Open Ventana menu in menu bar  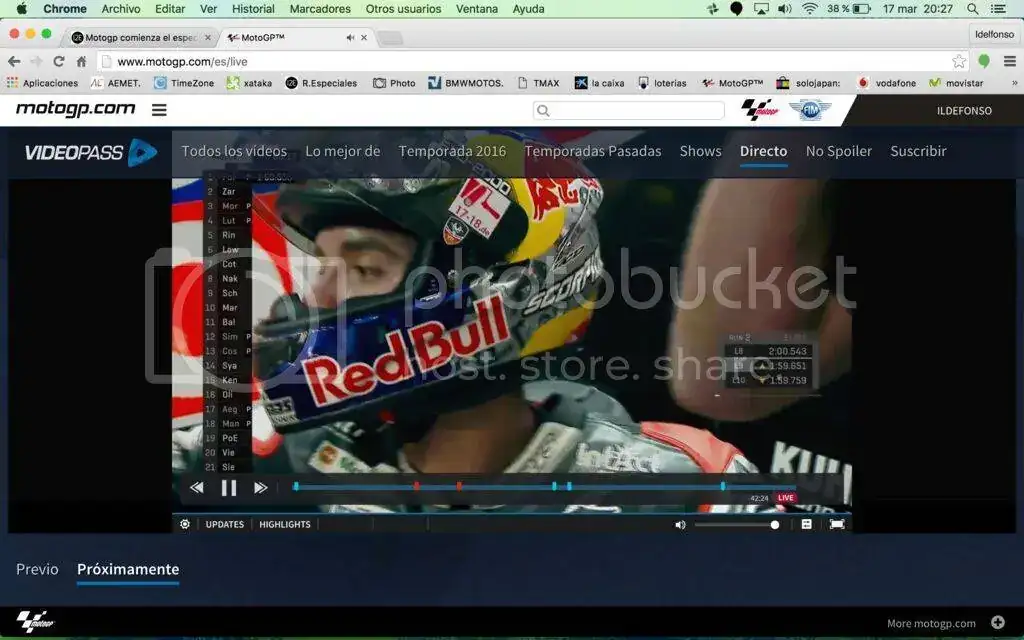477,8
